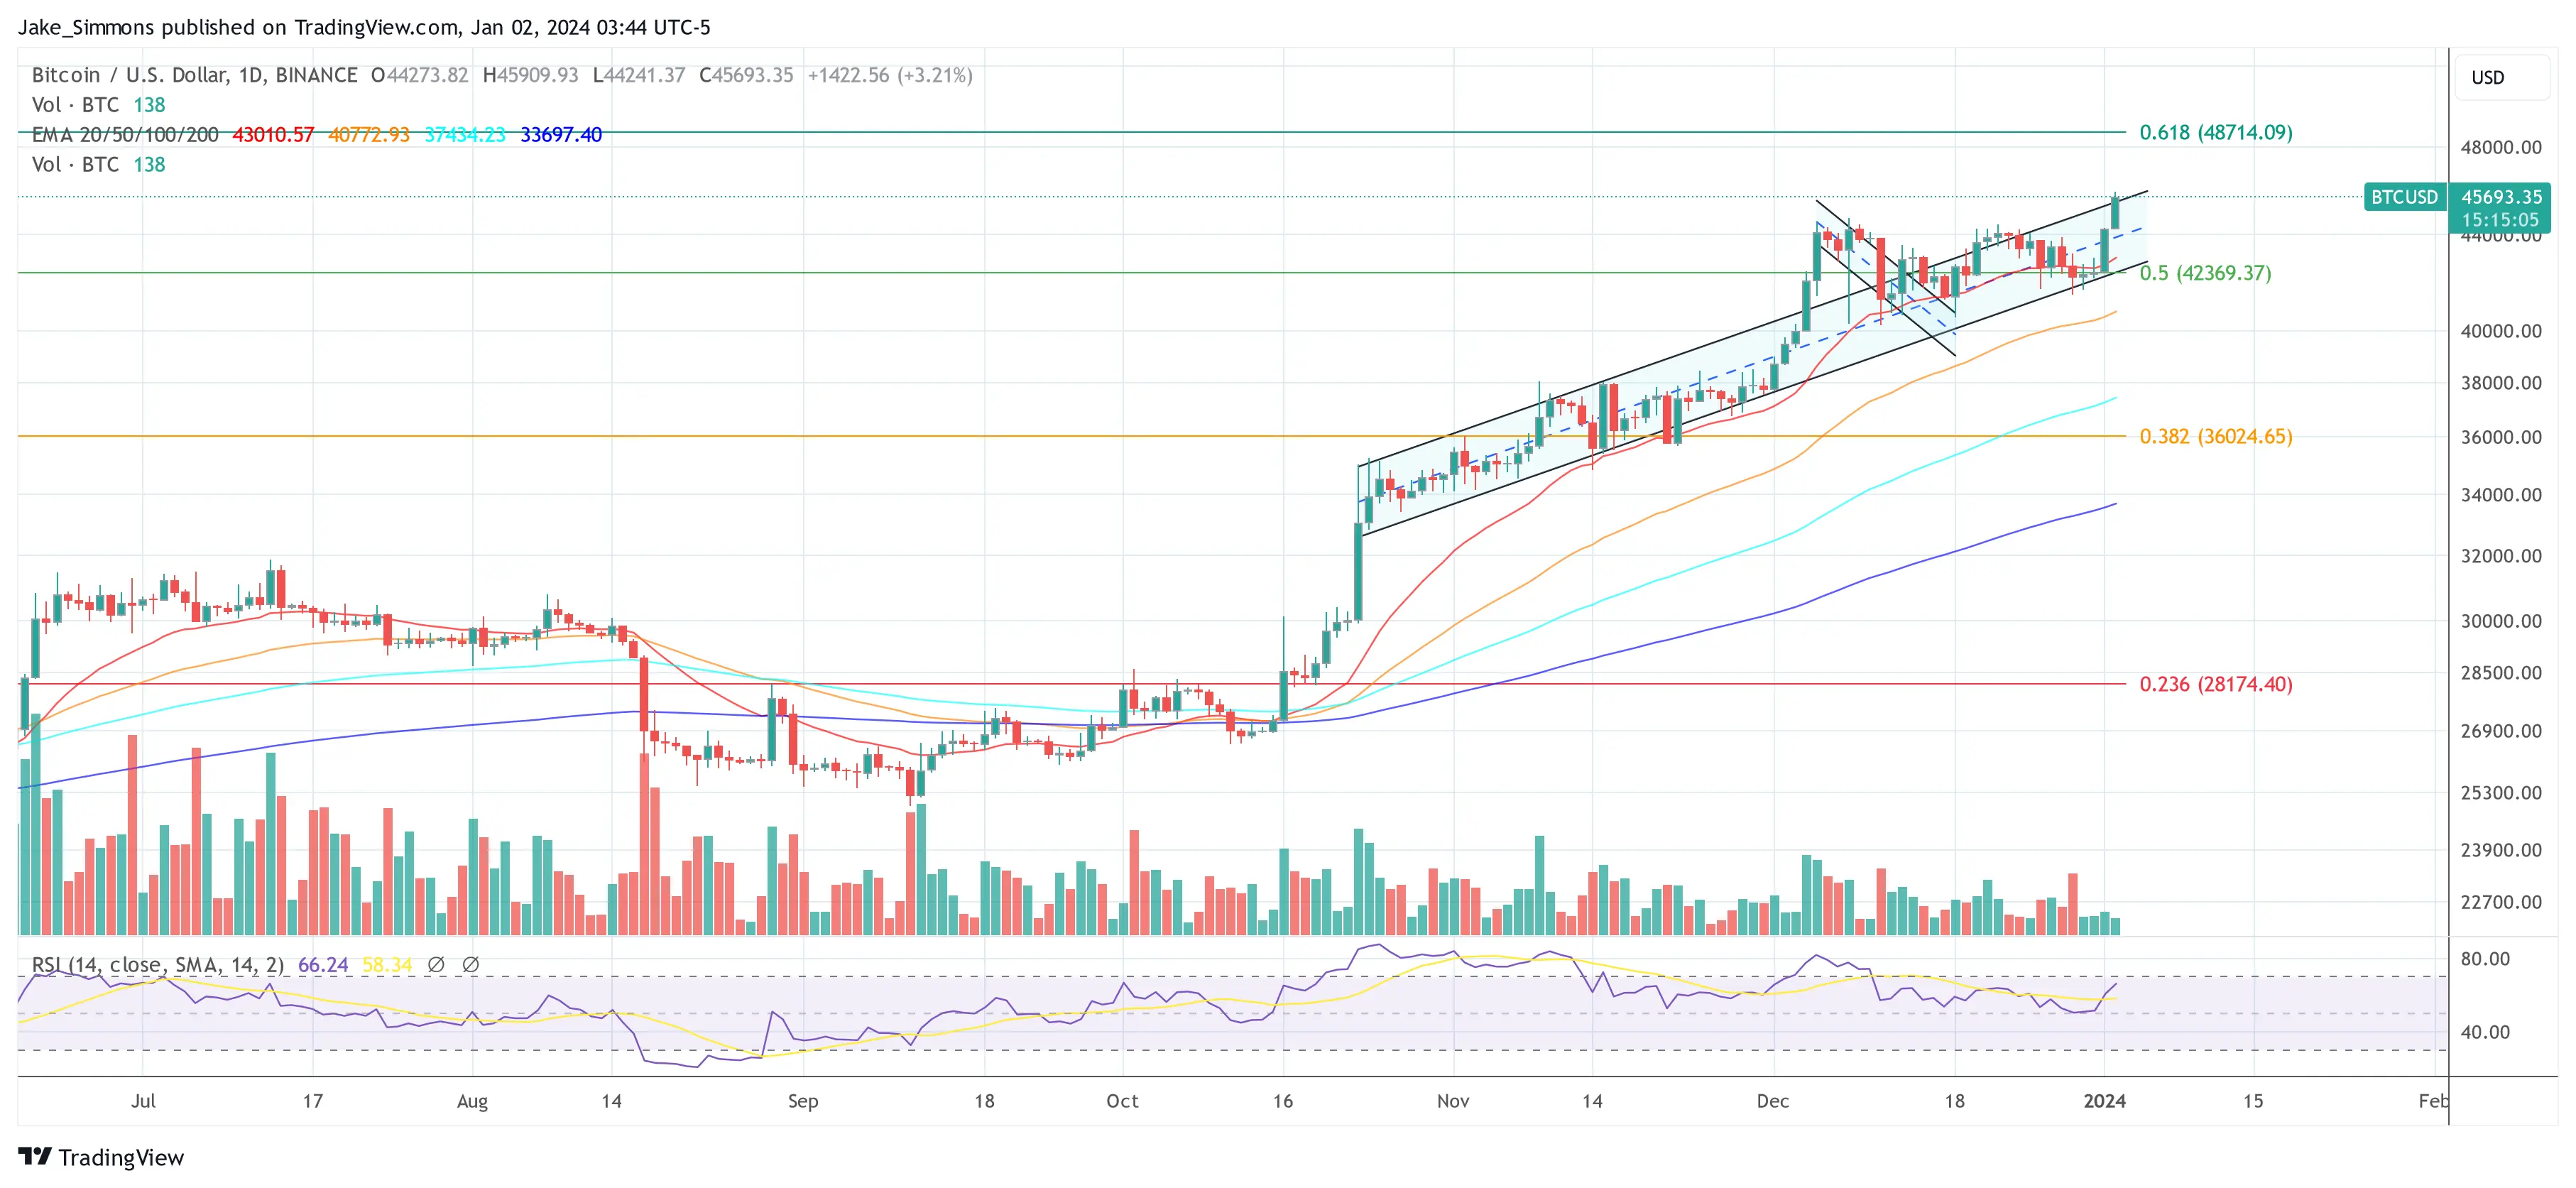Click the 2024 marker on time axis

click(2103, 1101)
